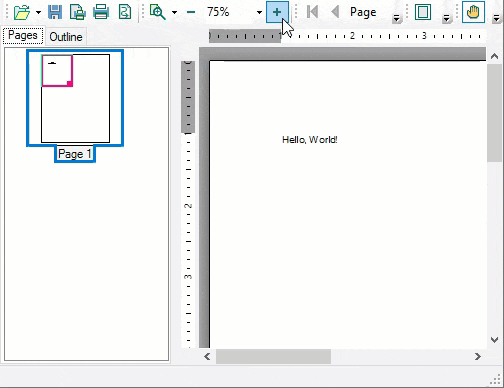This screenshot has height=388, width=504.
Task: Click the horizontal scrollbar thumb
Action: (273, 356)
